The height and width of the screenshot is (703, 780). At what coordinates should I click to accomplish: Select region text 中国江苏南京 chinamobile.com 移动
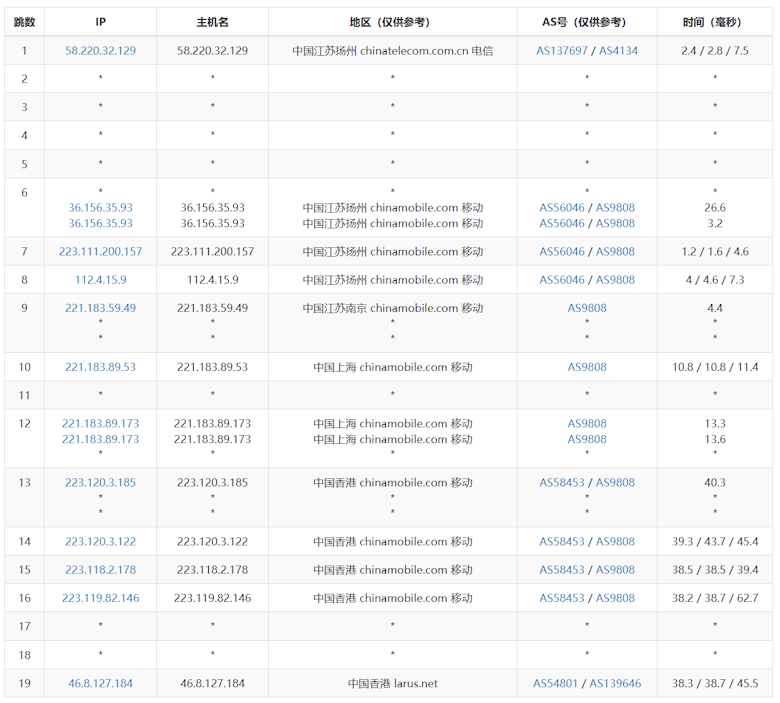pyautogui.click(x=392, y=308)
